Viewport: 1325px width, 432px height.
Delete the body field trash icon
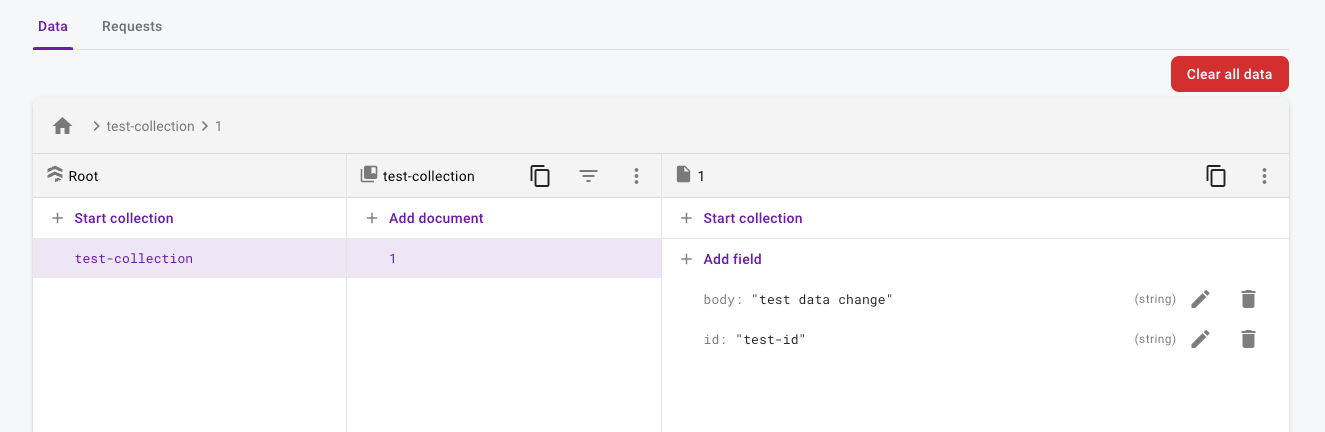(x=1248, y=299)
